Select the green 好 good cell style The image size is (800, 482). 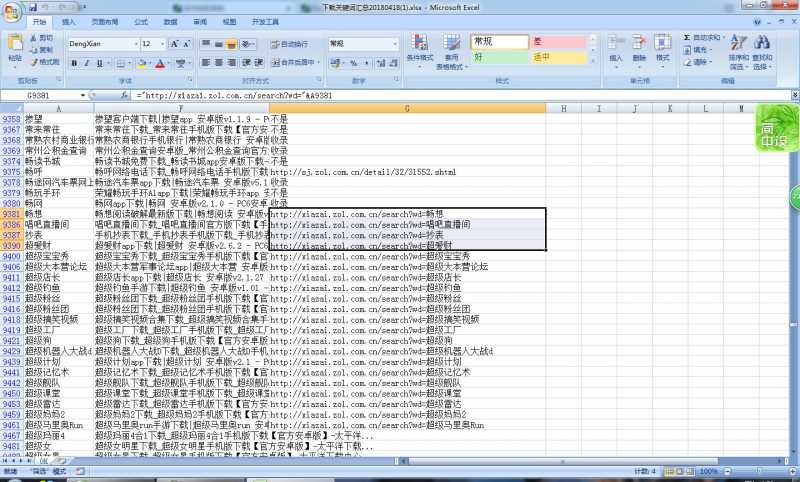pos(499,57)
